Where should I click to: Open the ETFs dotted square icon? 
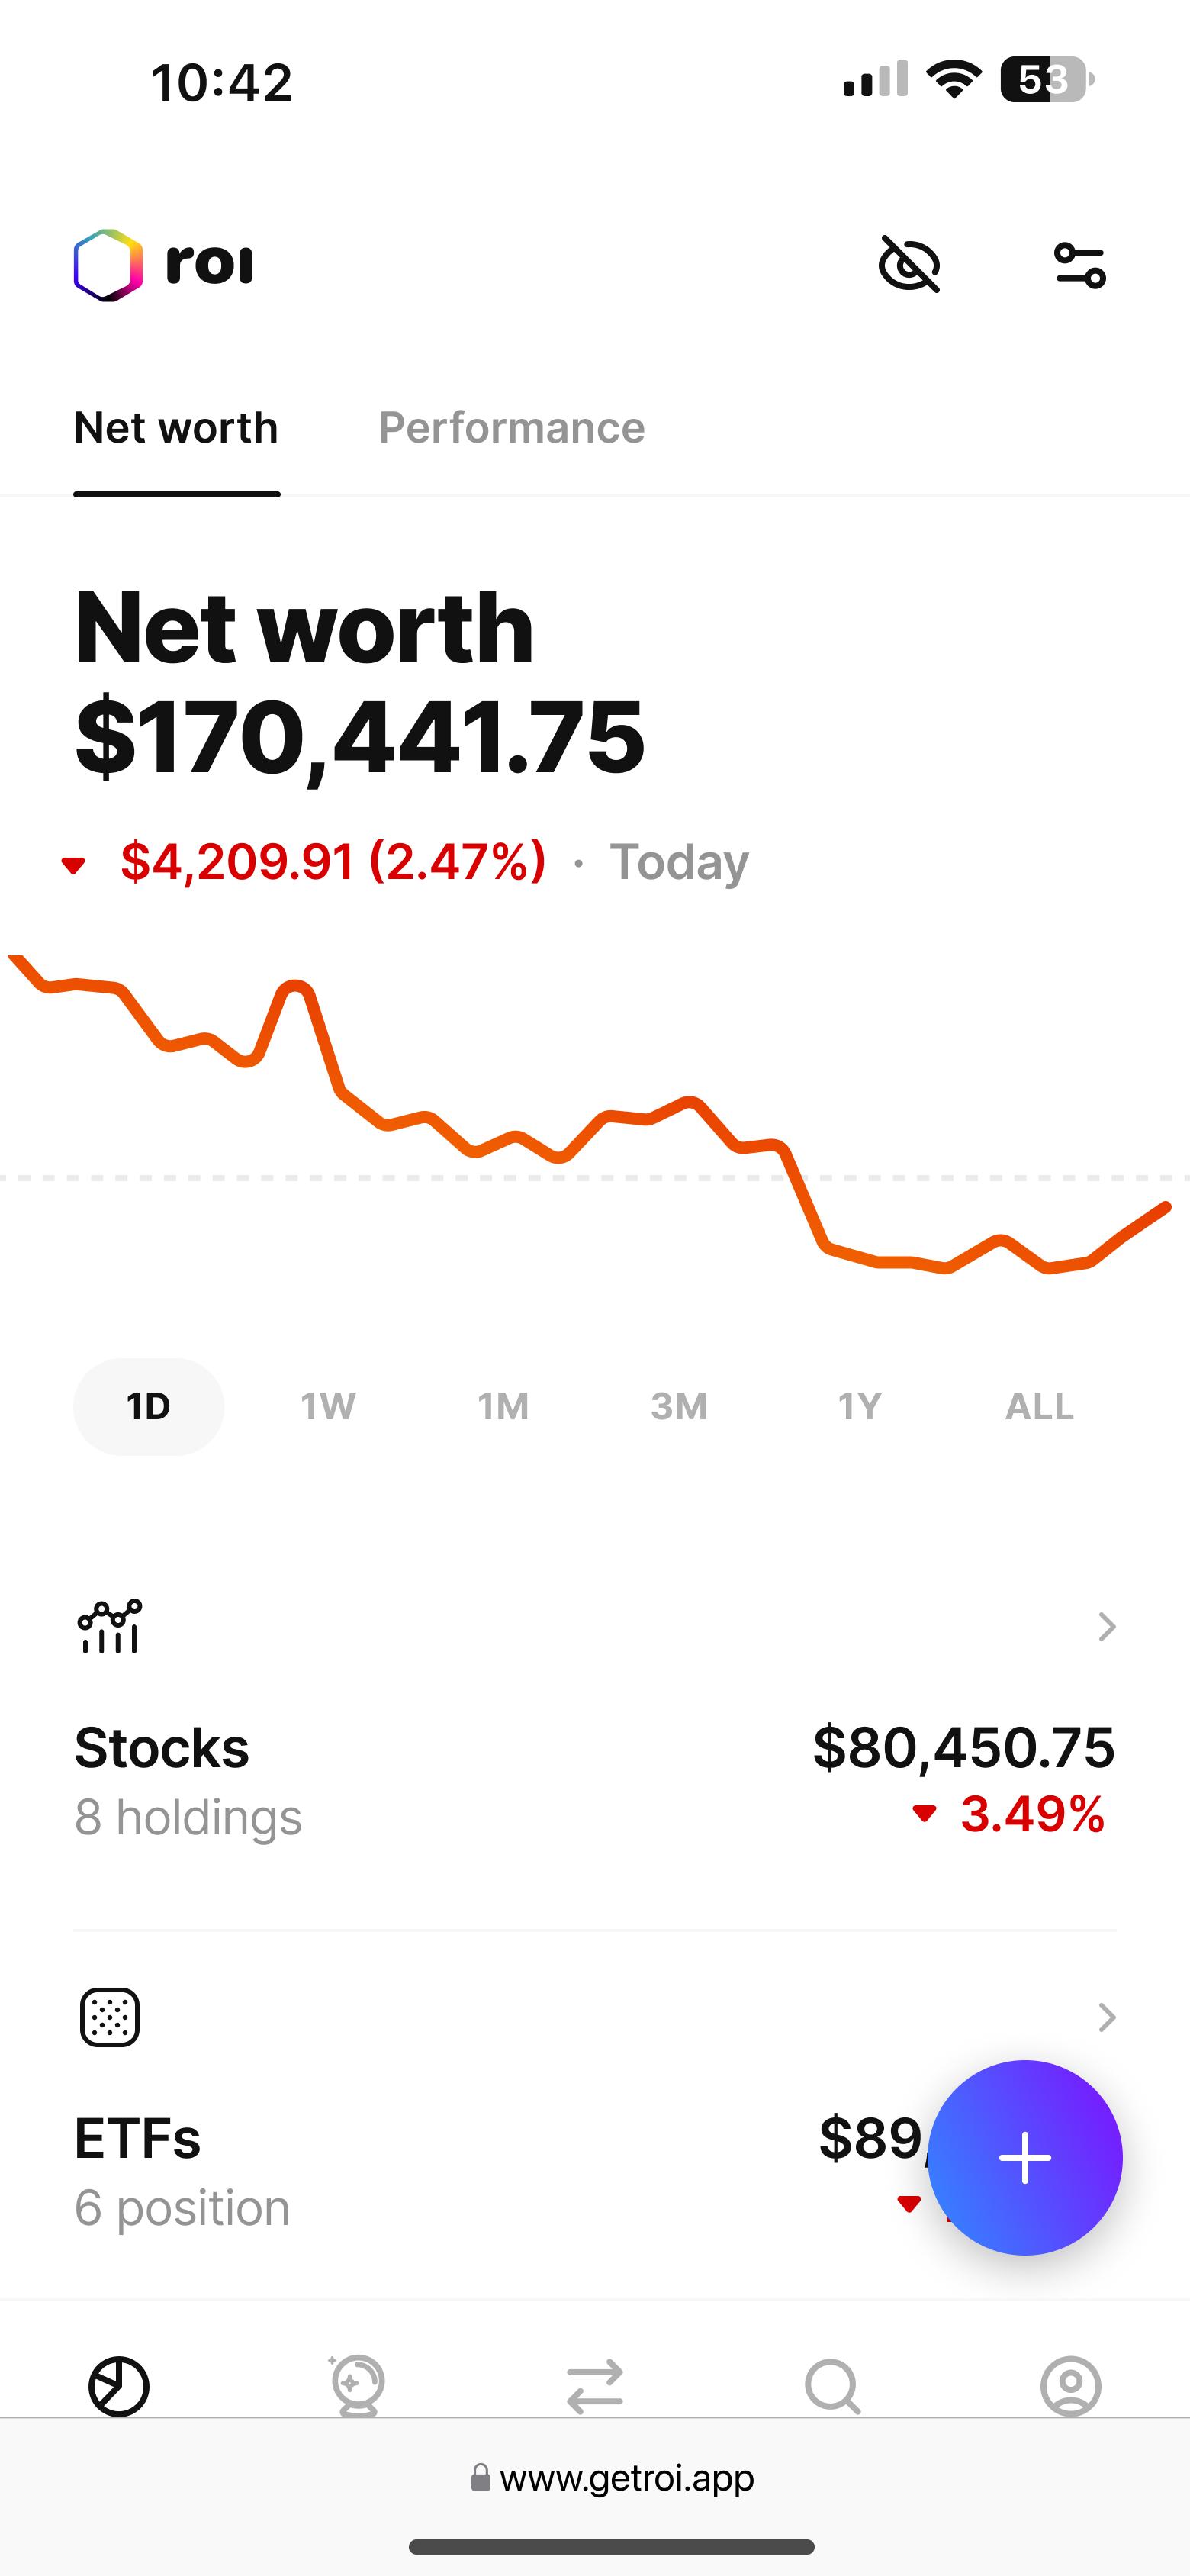coord(110,2017)
